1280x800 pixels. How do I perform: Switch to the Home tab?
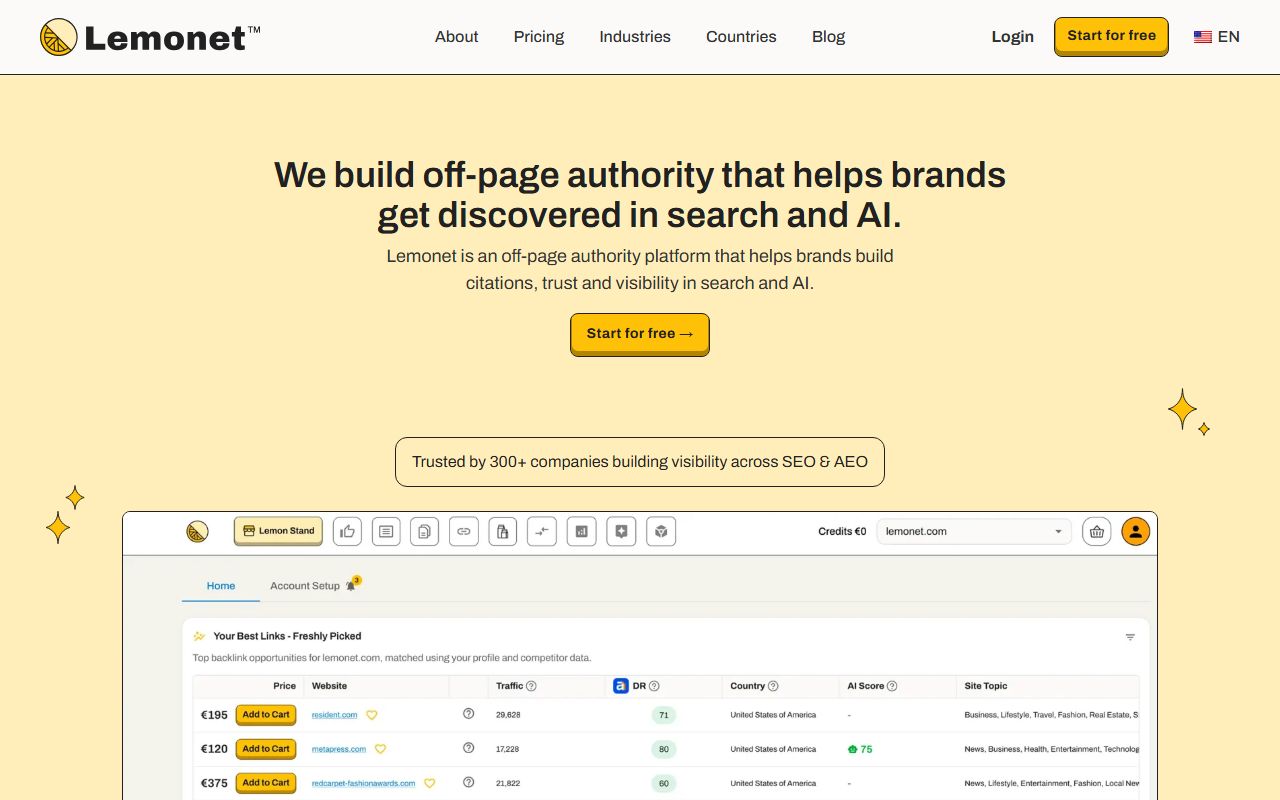(221, 586)
